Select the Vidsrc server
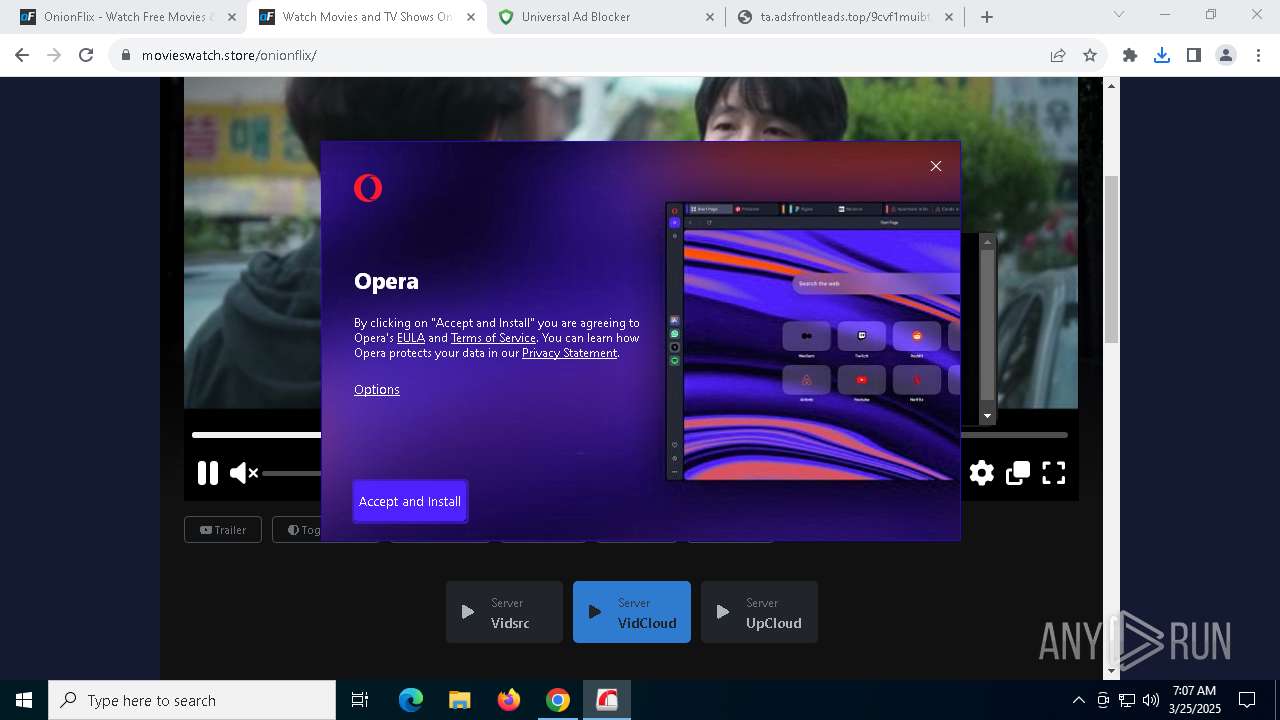This screenshot has width=1280, height=720. pyautogui.click(x=504, y=612)
